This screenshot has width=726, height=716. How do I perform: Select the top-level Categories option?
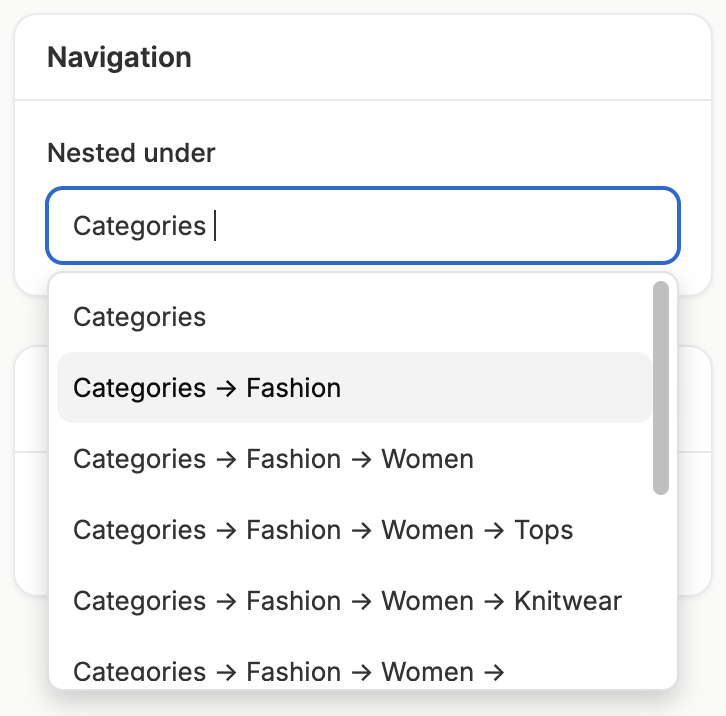pyautogui.click(x=140, y=317)
